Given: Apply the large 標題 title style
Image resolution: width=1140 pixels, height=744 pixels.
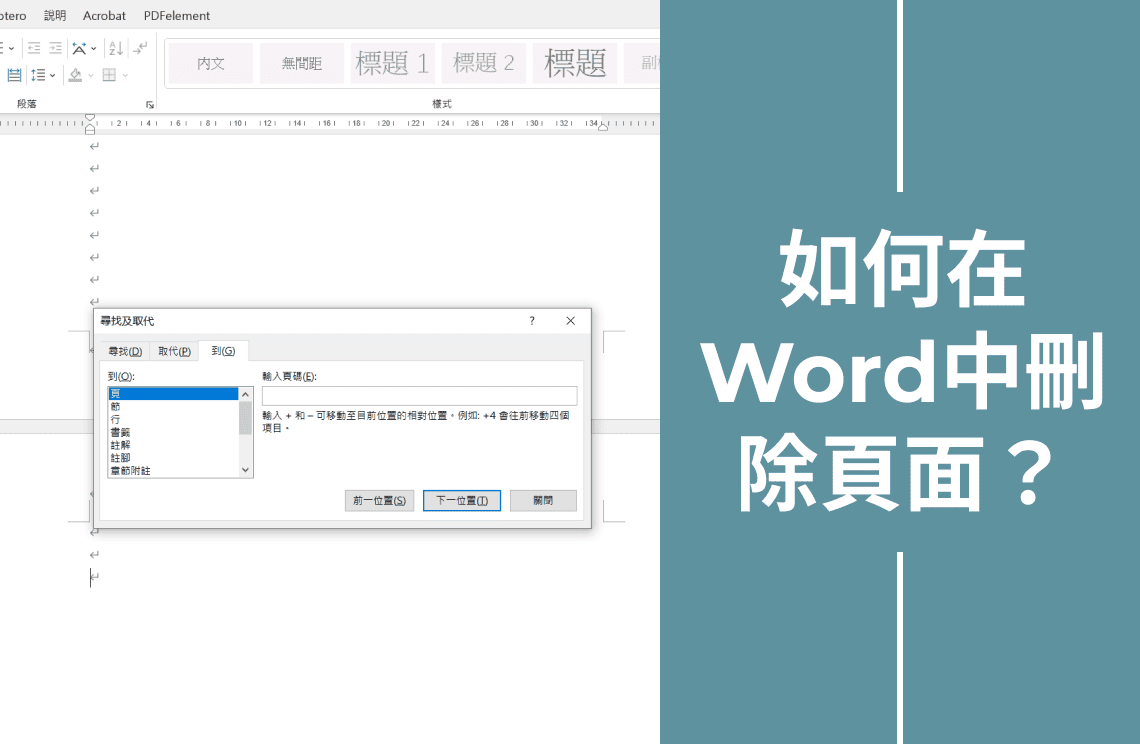Looking at the screenshot, I should 574,63.
